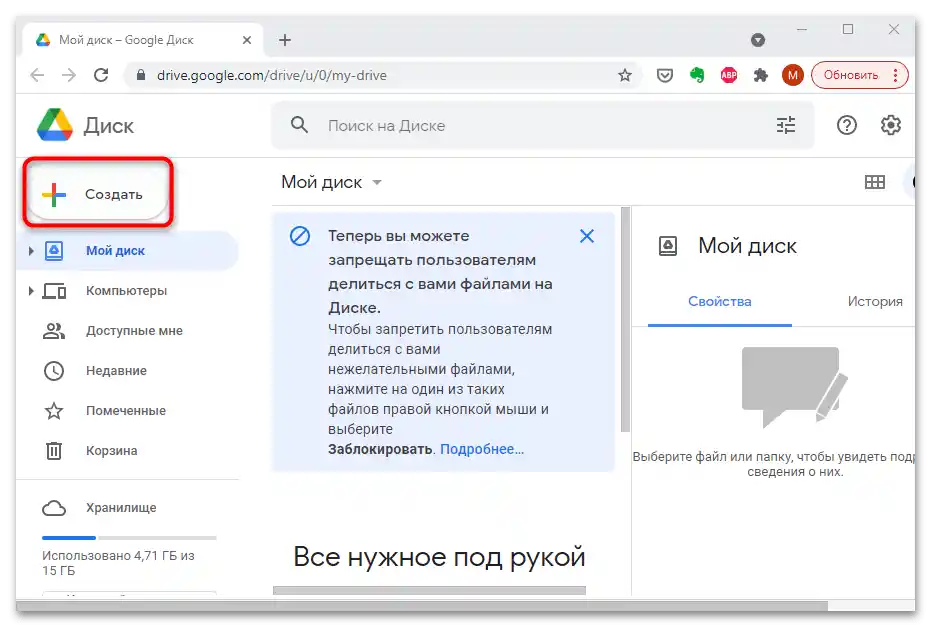Click the main content vertical scrollbar
Screen dimensions: 931x627
click(x=625, y=319)
